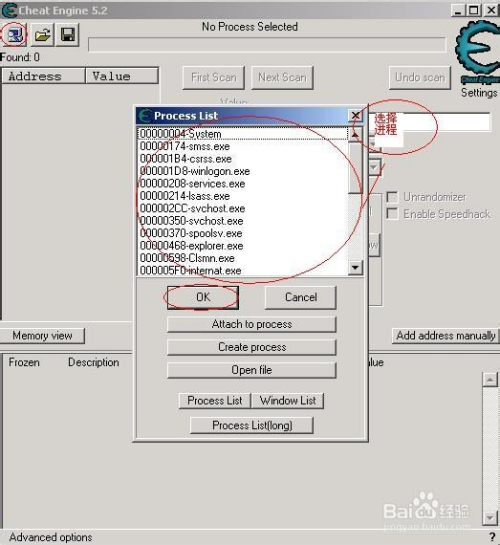500x545 pixels.
Task: Minimize the Cheat Engine window
Action: tap(458, 10)
